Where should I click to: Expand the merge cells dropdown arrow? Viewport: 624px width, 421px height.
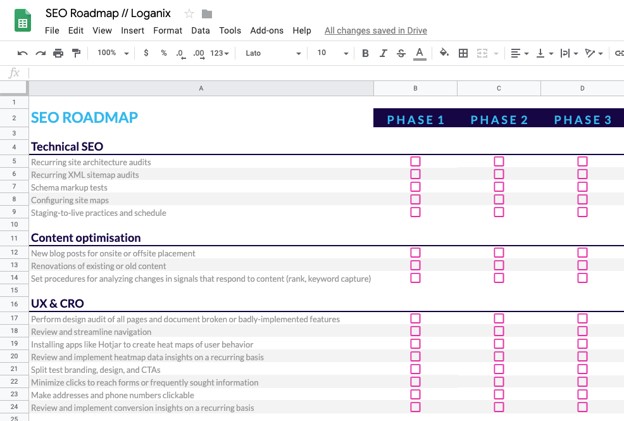[496, 53]
